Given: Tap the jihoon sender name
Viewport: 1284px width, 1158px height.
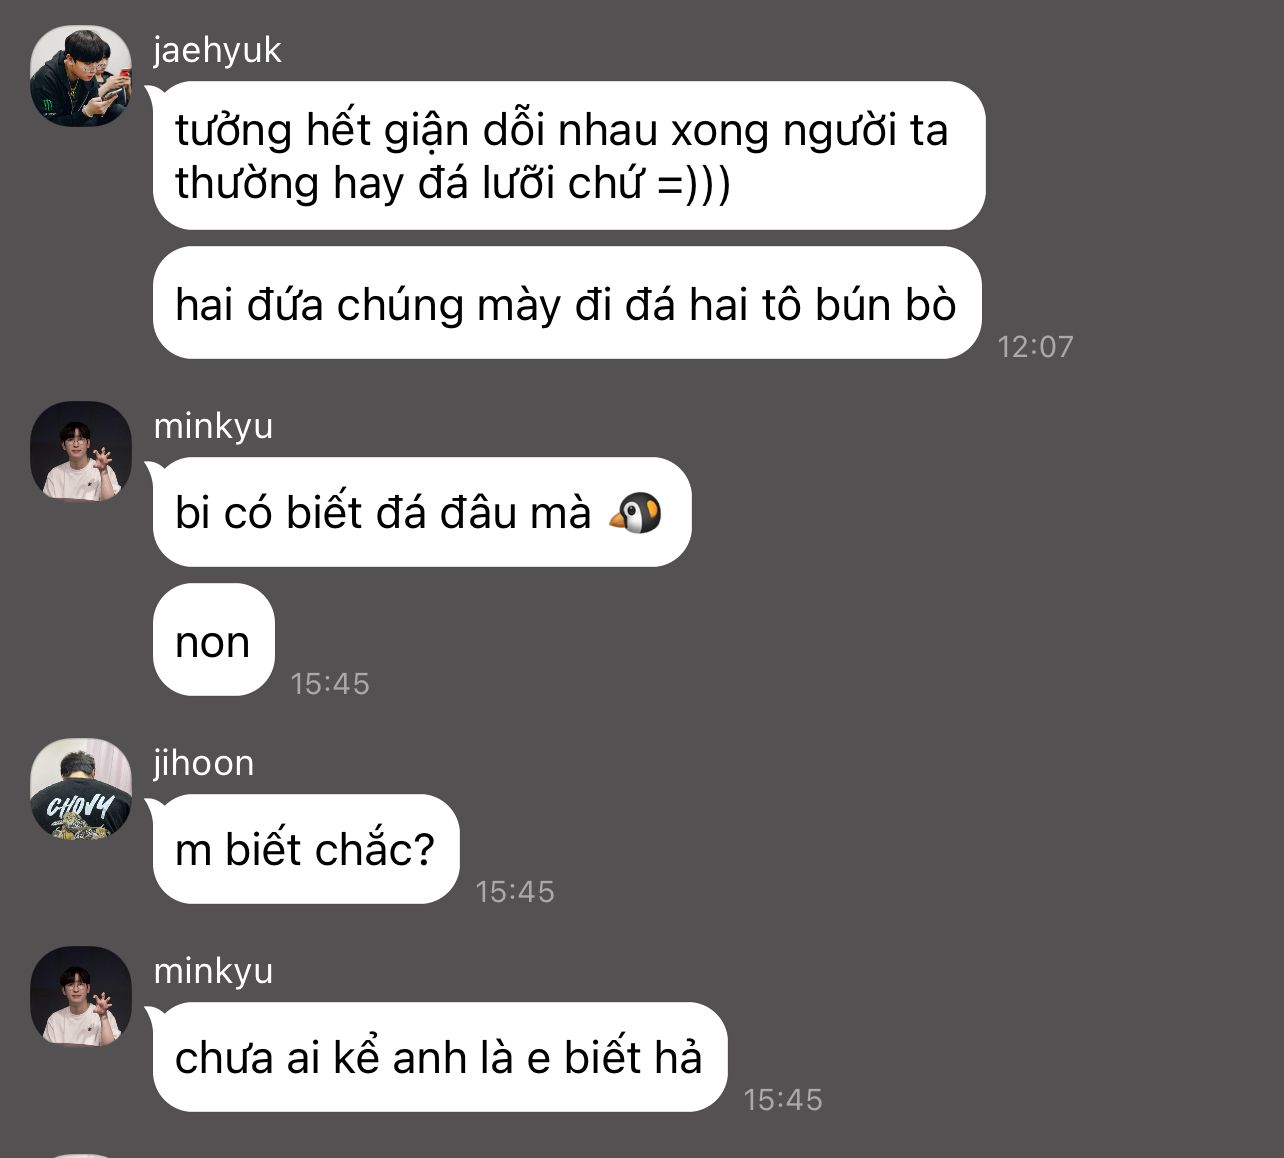Looking at the screenshot, I should point(203,763).
